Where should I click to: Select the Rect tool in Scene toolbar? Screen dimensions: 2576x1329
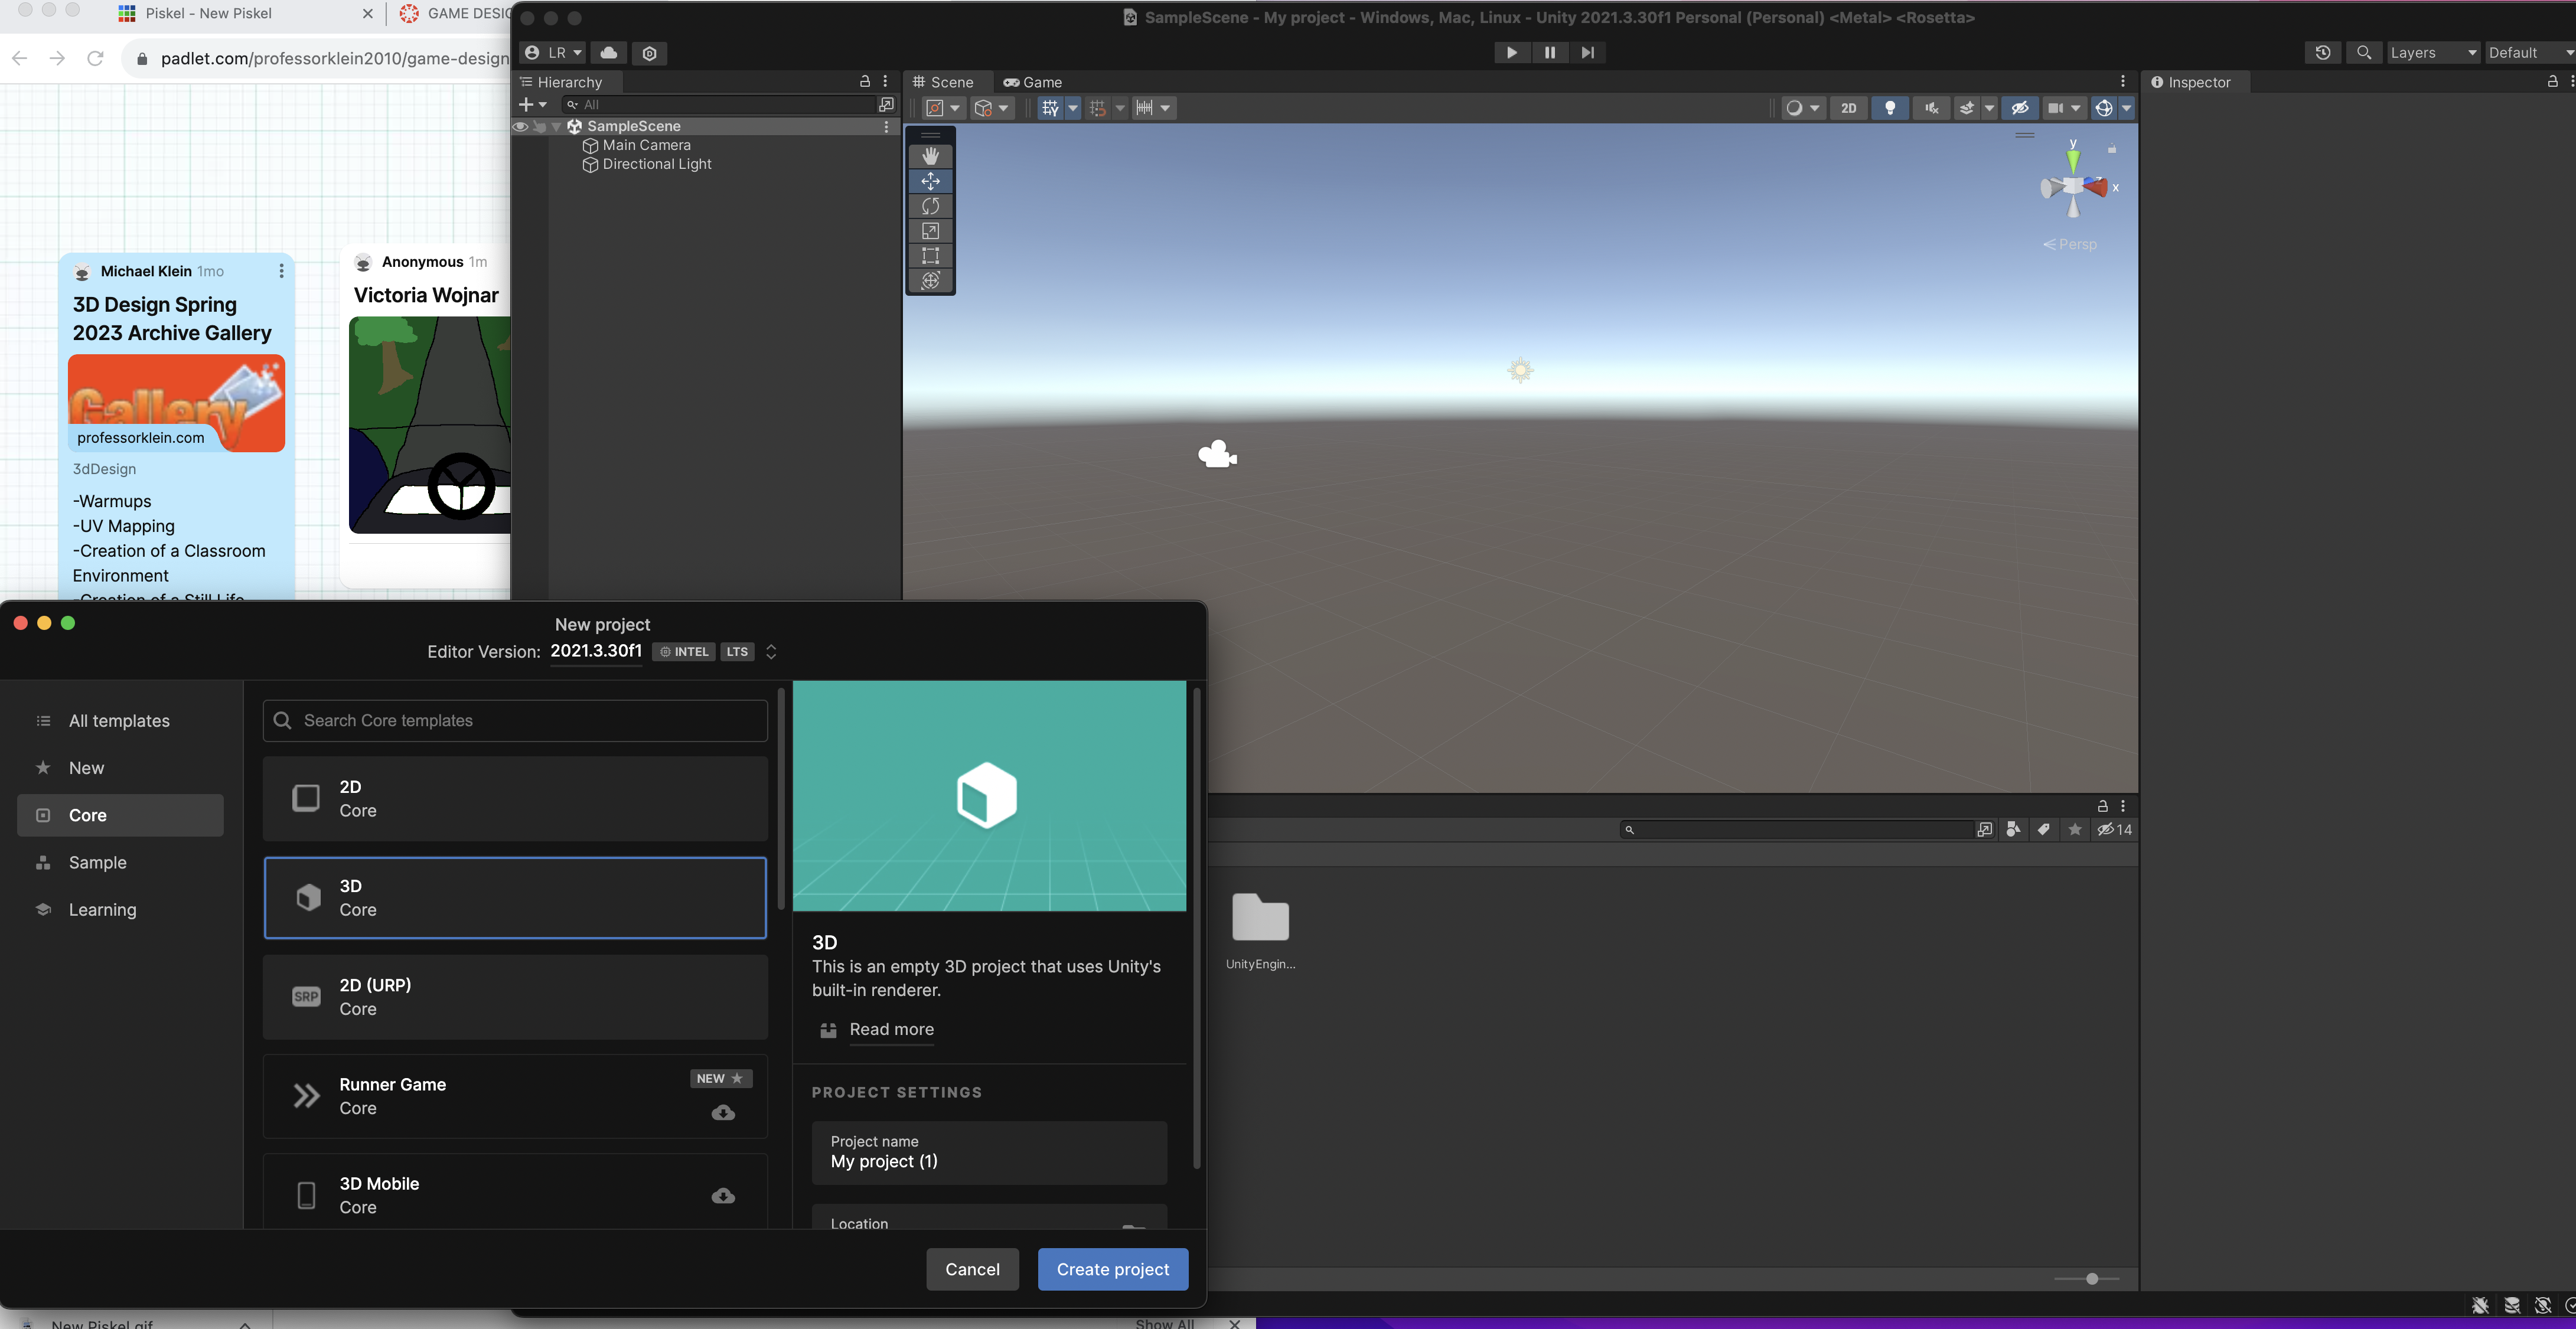click(930, 256)
